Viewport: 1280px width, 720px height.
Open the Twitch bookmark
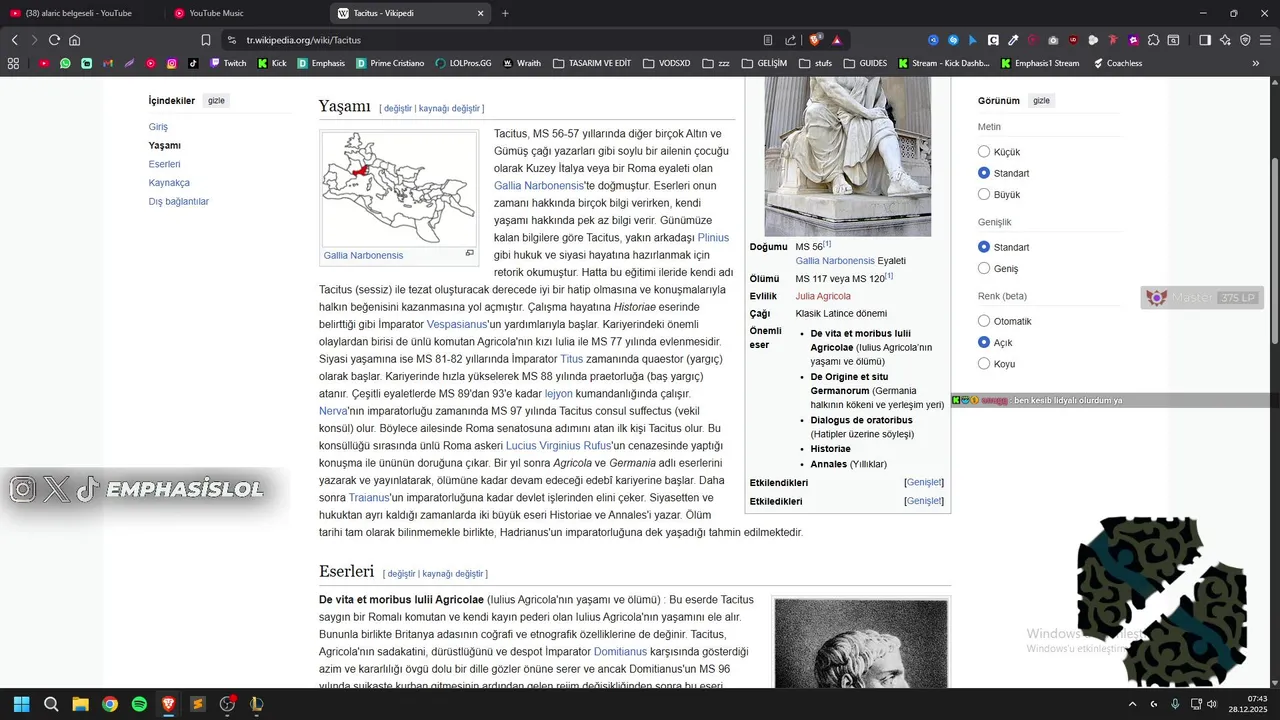pos(228,63)
